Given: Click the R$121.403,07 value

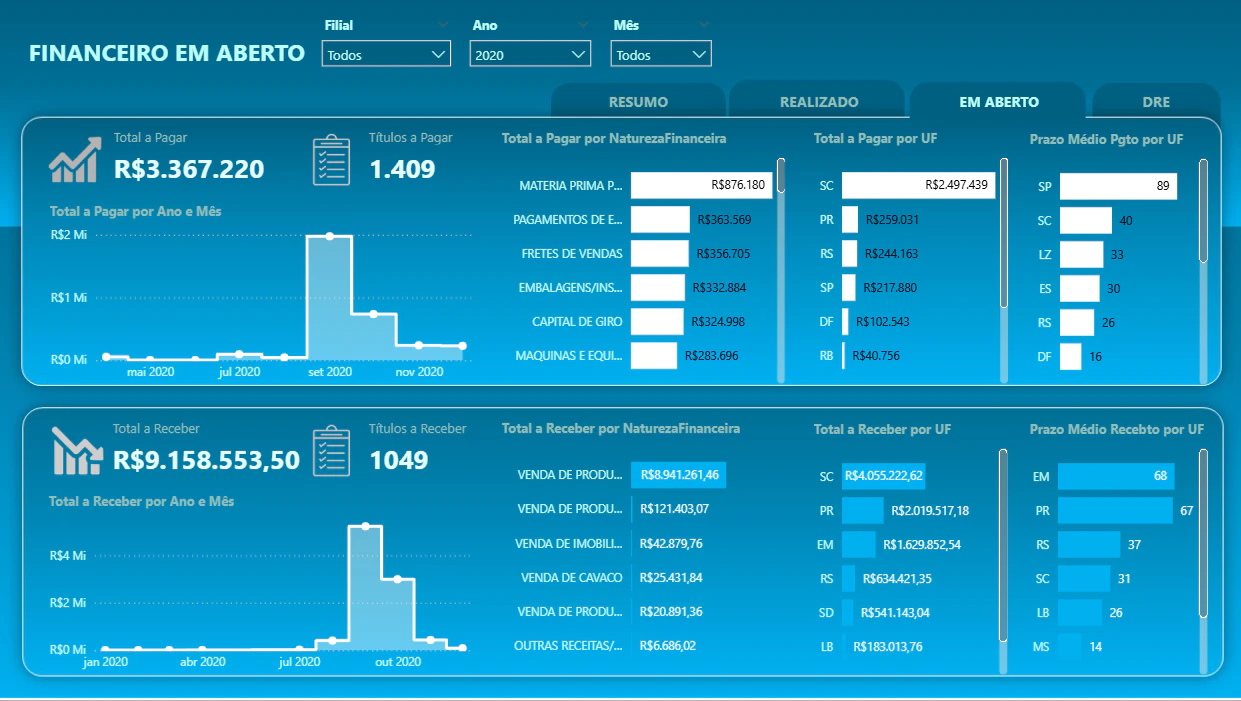Looking at the screenshot, I should (x=674, y=509).
